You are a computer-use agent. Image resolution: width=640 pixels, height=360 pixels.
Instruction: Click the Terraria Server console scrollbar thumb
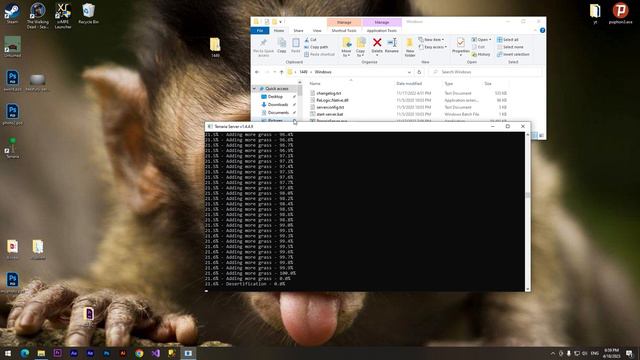pyautogui.click(x=528, y=195)
